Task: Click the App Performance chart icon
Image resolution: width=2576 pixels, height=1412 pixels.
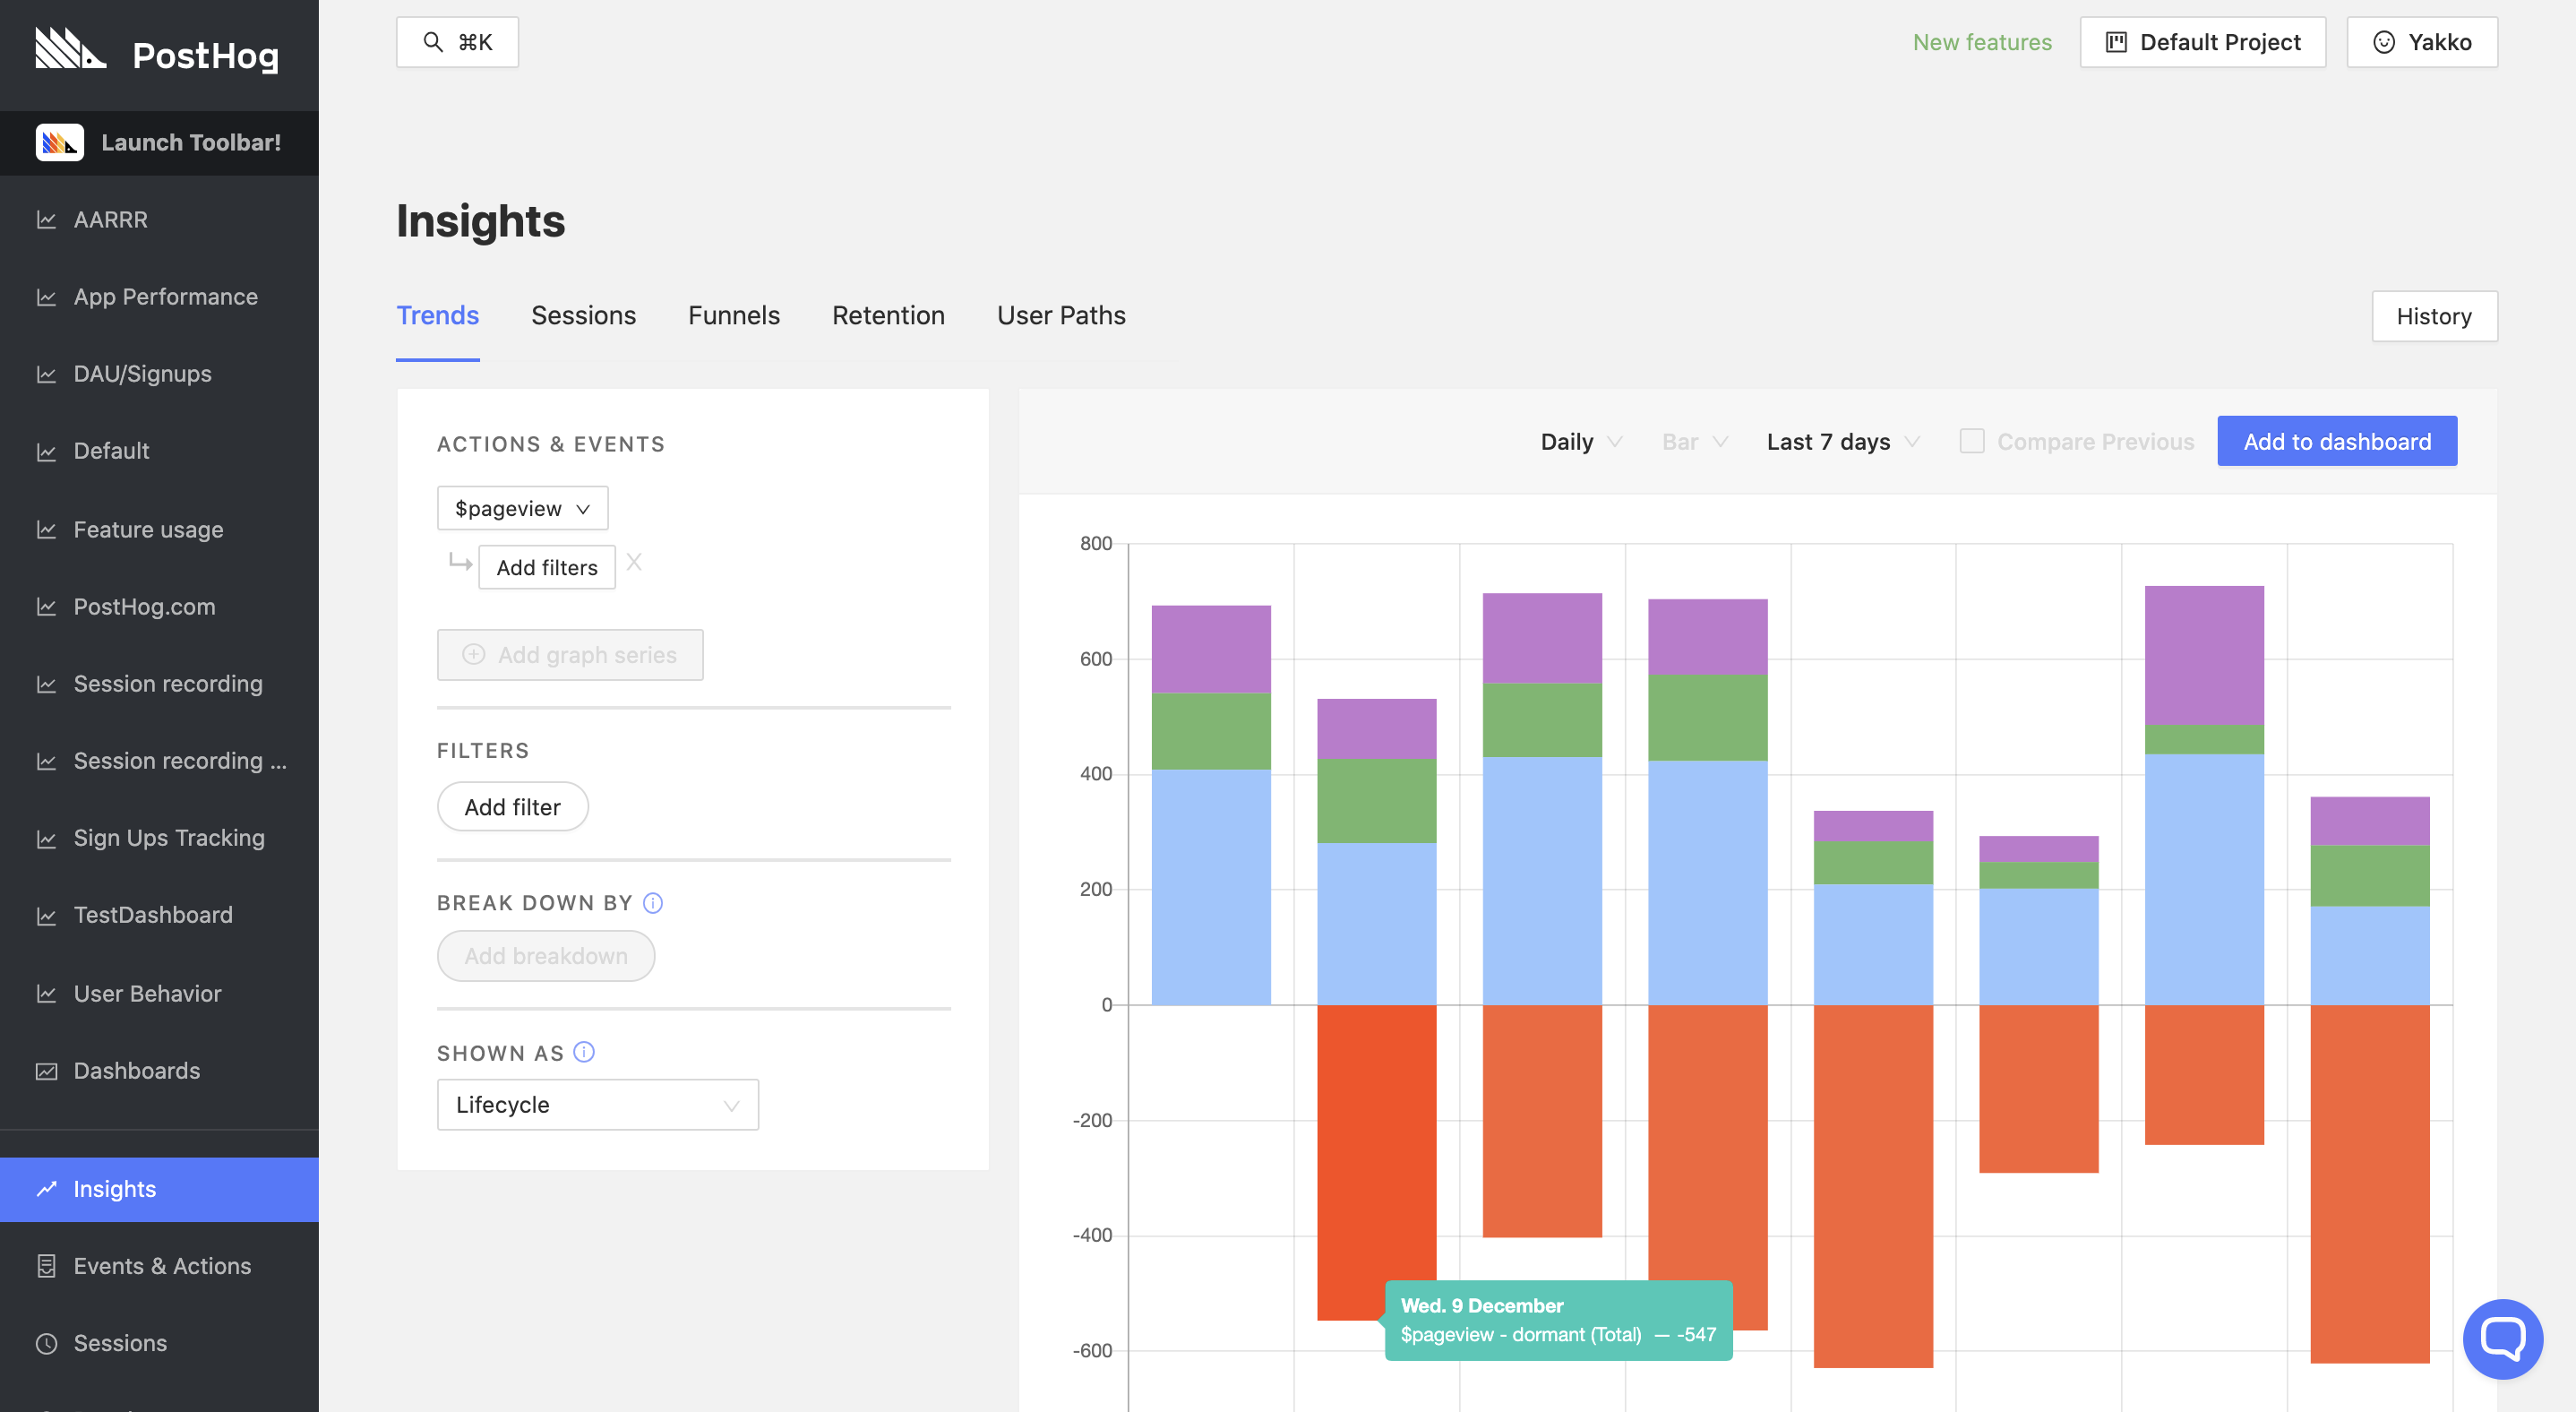Action: point(46,296)
